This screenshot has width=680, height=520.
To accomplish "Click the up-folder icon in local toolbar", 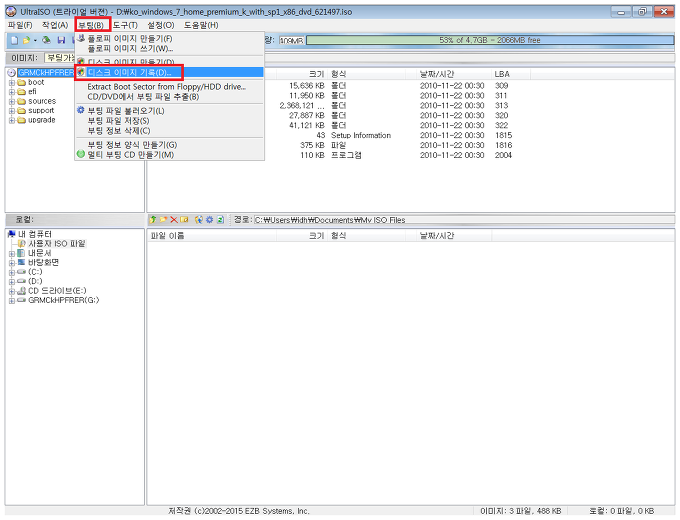I will pyautogui.click(x=153, y=220).
